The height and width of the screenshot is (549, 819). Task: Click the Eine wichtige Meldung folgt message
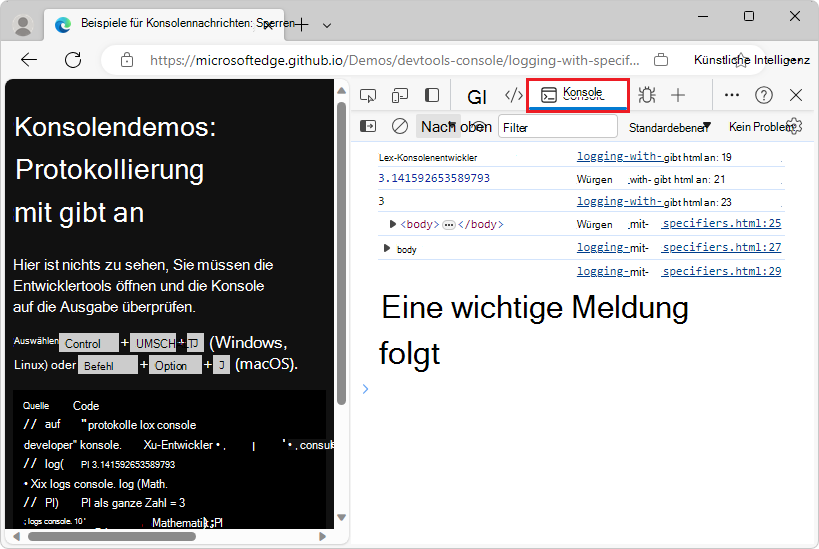point(534,330)
